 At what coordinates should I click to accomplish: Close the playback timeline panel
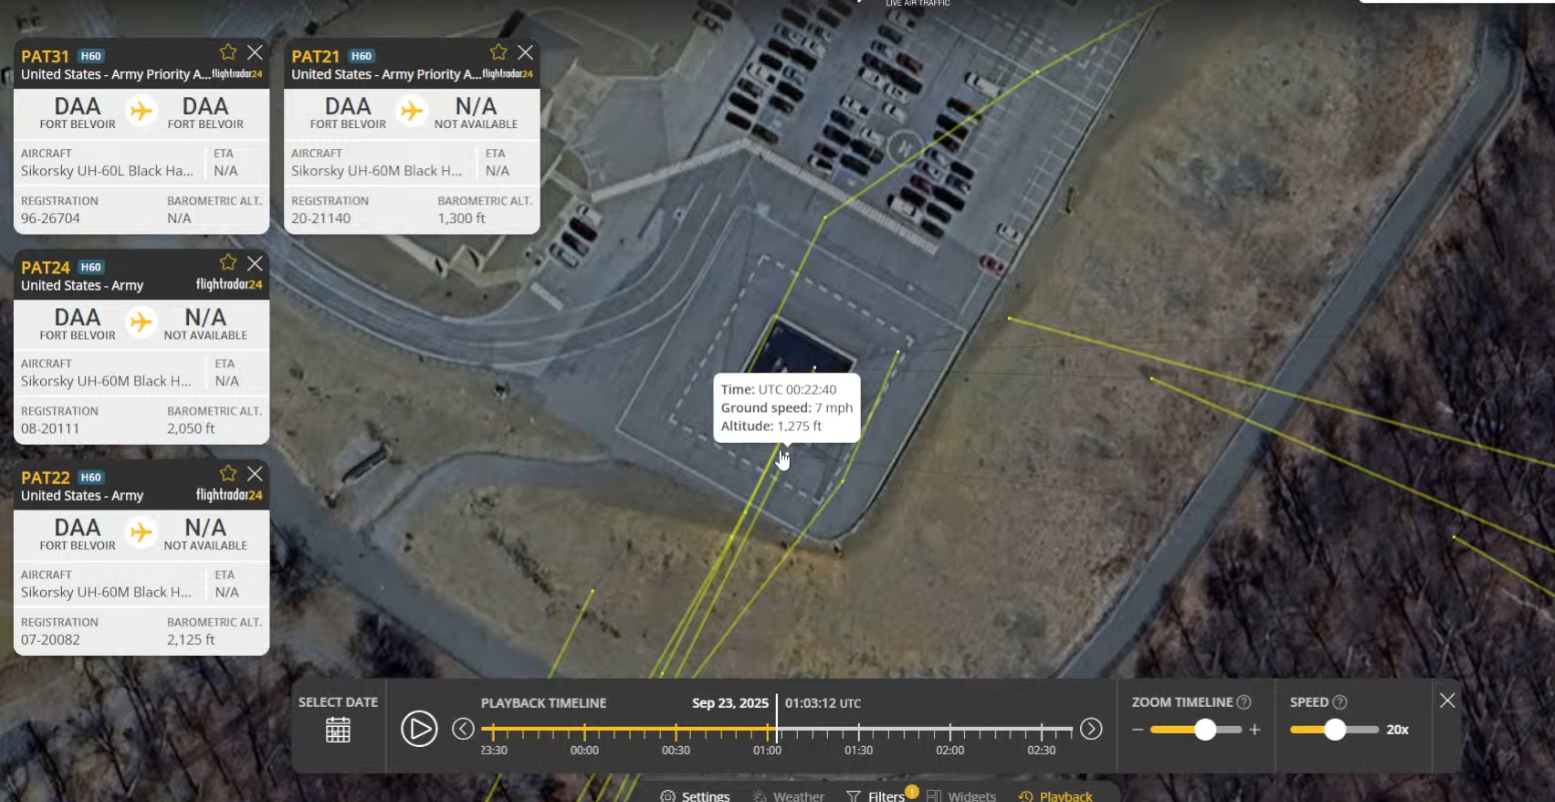[1447, 700]
